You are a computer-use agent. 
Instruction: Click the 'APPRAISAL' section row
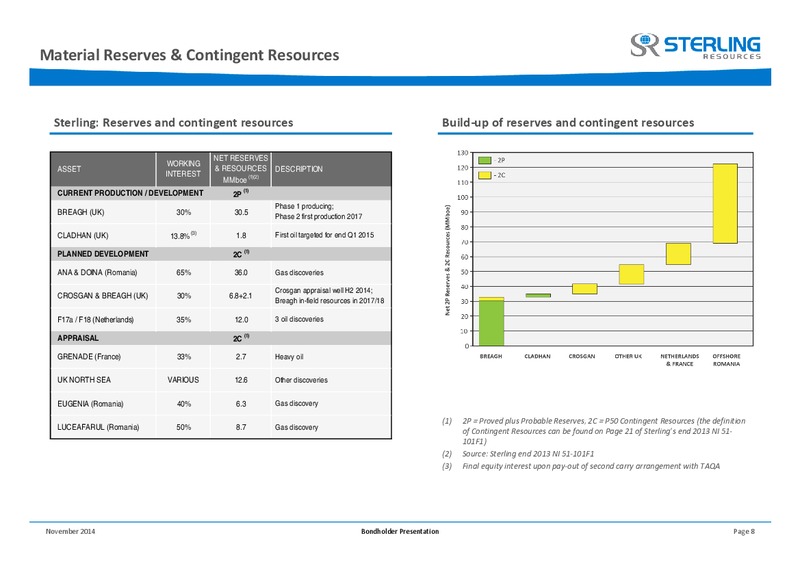221,338
